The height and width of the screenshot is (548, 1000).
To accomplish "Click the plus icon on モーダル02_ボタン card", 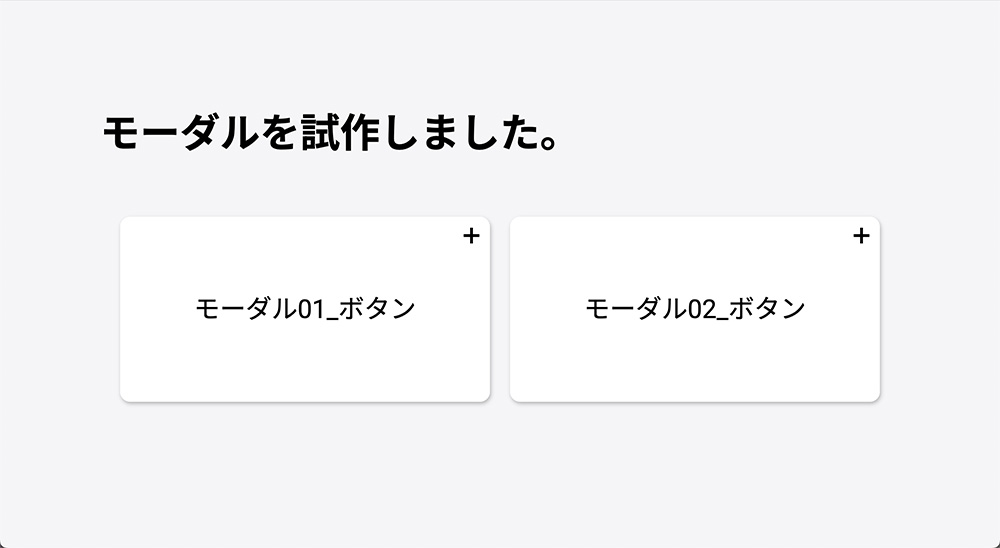I will (x=861, y=236).
